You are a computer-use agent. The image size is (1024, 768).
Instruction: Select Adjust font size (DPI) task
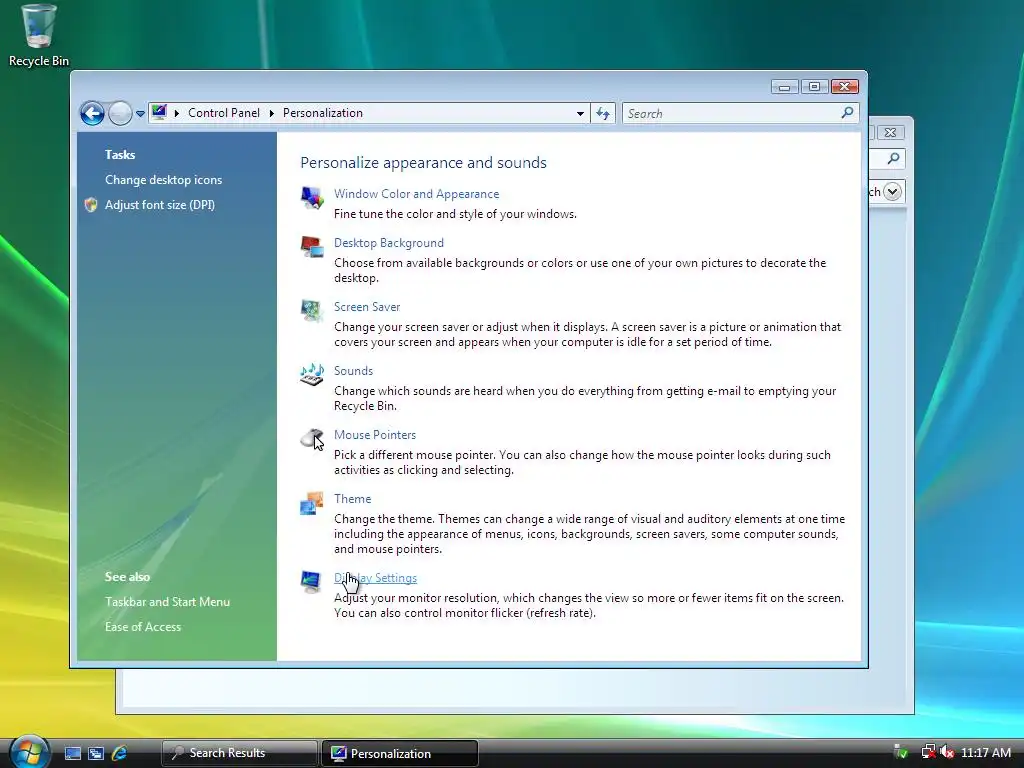[x=160, y=205]
